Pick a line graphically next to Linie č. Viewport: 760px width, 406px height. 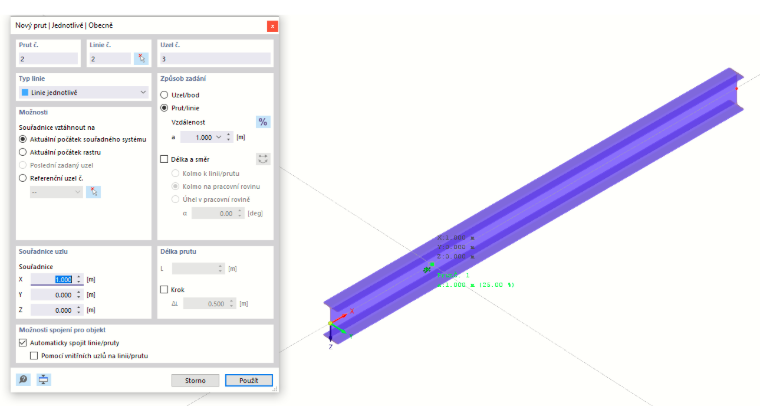[x=141, y=59]
